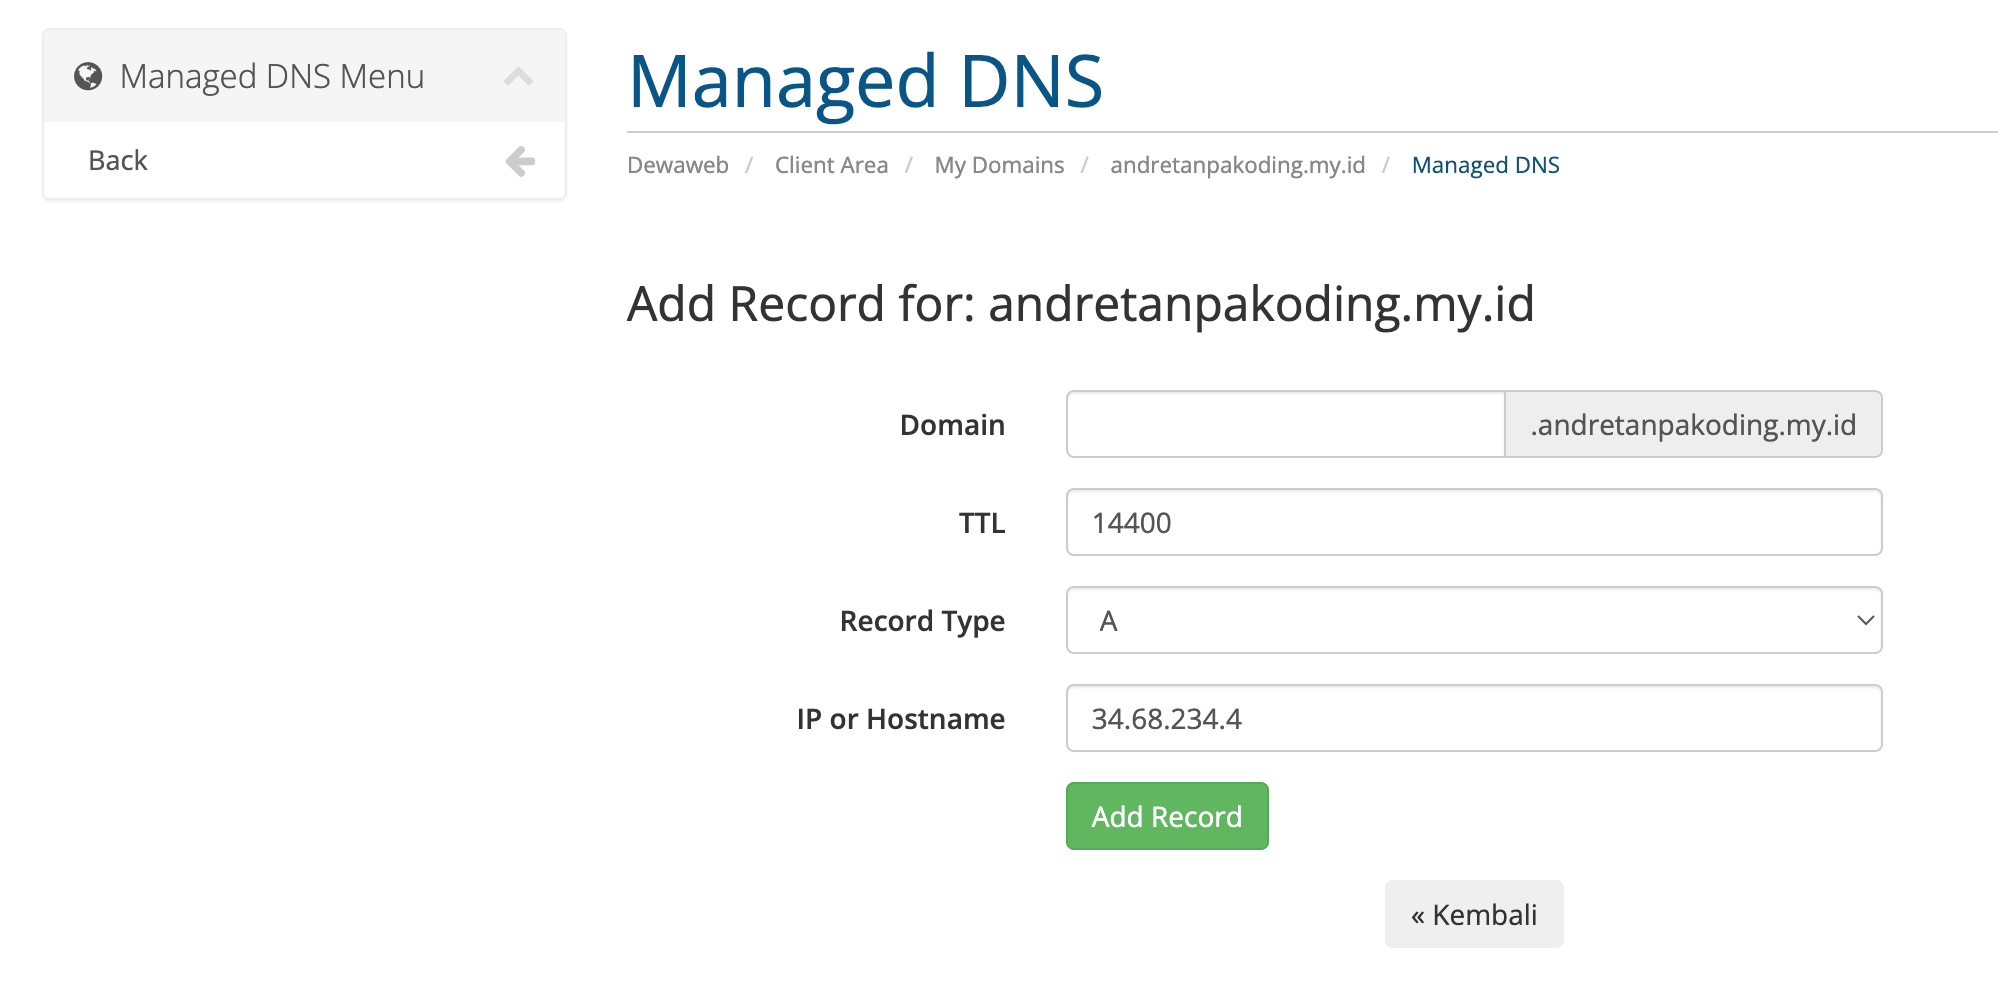This screenshot has height=982, width=1998.
Task: Click the .andretanpakoding.my.id domain suffix box
Action: point(1693,424)
